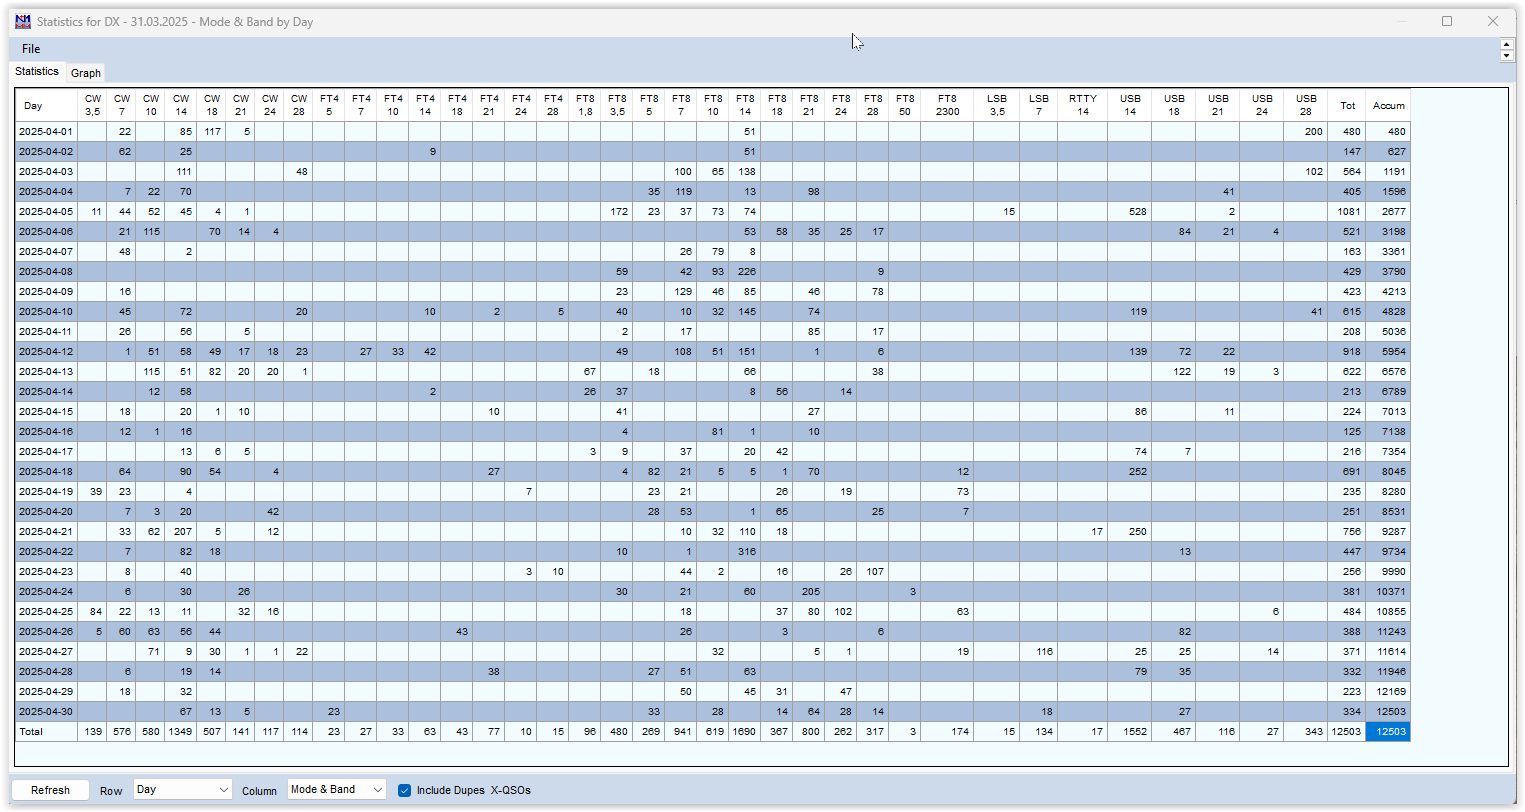Switch to the Graph tab
The height and width of the screenshot is (812, 1525).
[86, 73]
